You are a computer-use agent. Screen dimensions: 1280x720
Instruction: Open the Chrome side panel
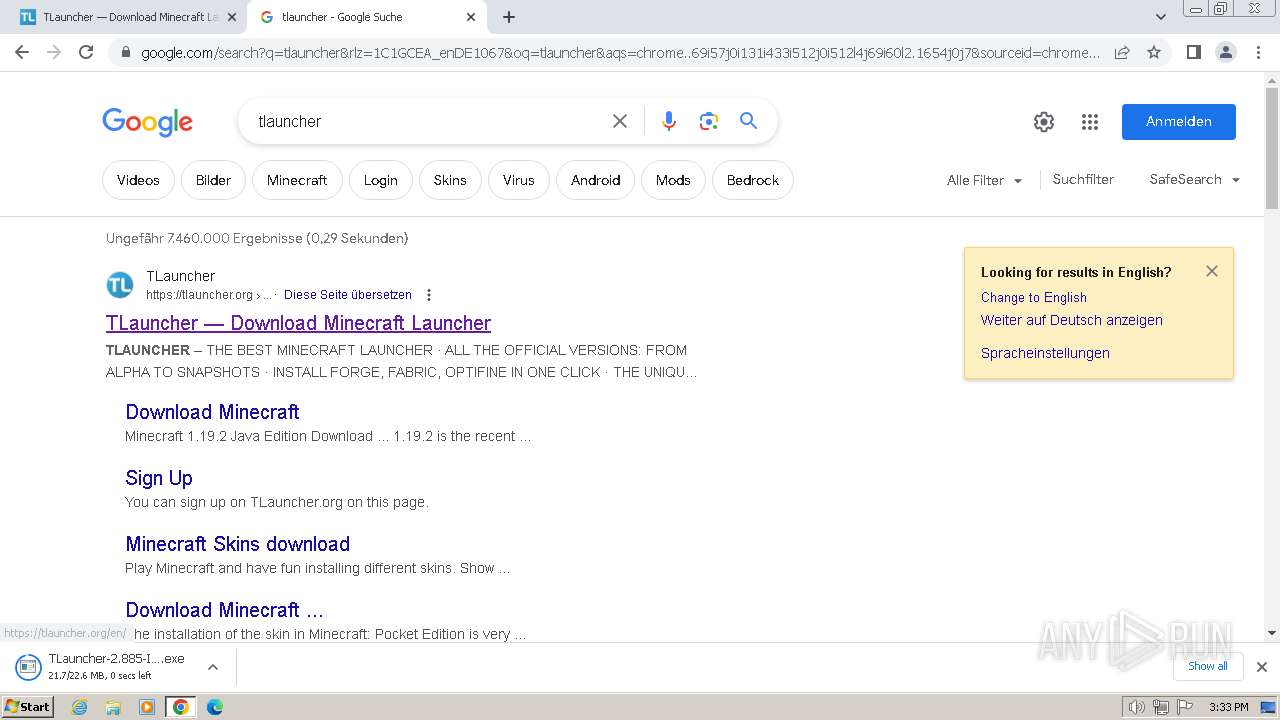[x=1193, y=52]
